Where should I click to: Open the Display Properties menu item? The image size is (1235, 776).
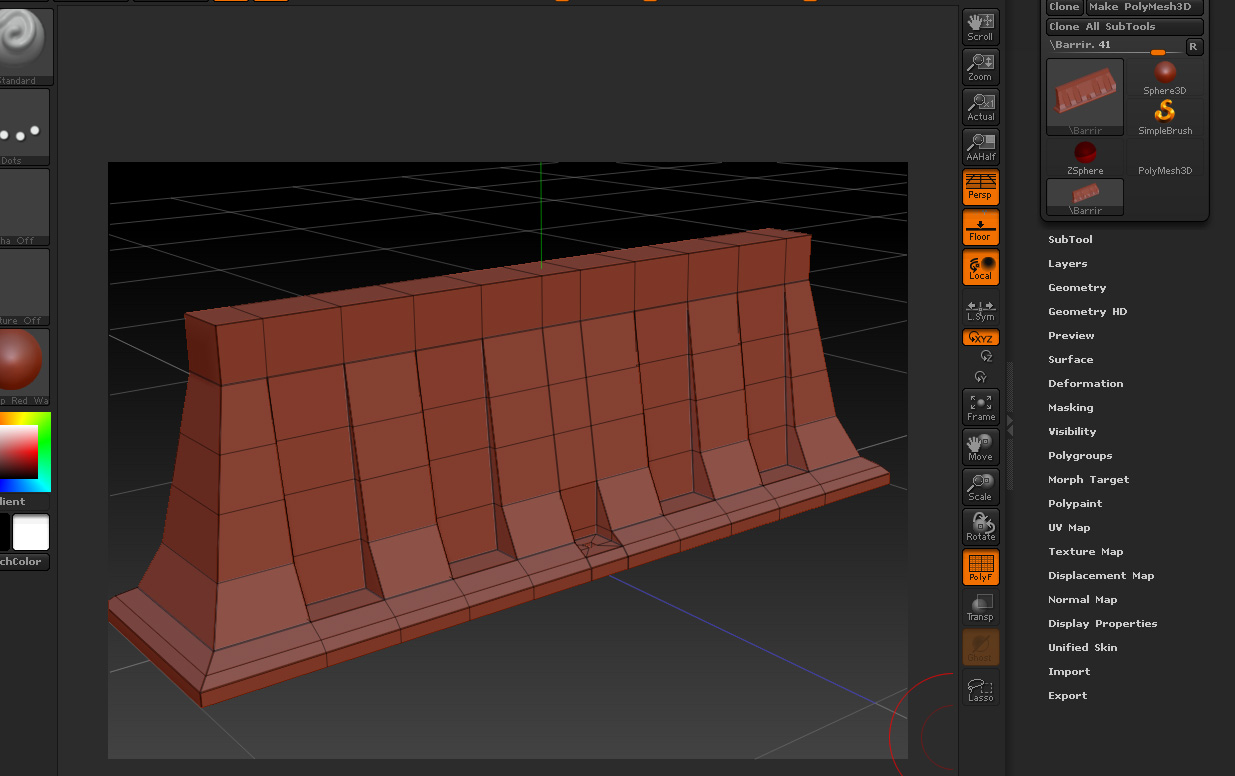[x=1102, y=624]
